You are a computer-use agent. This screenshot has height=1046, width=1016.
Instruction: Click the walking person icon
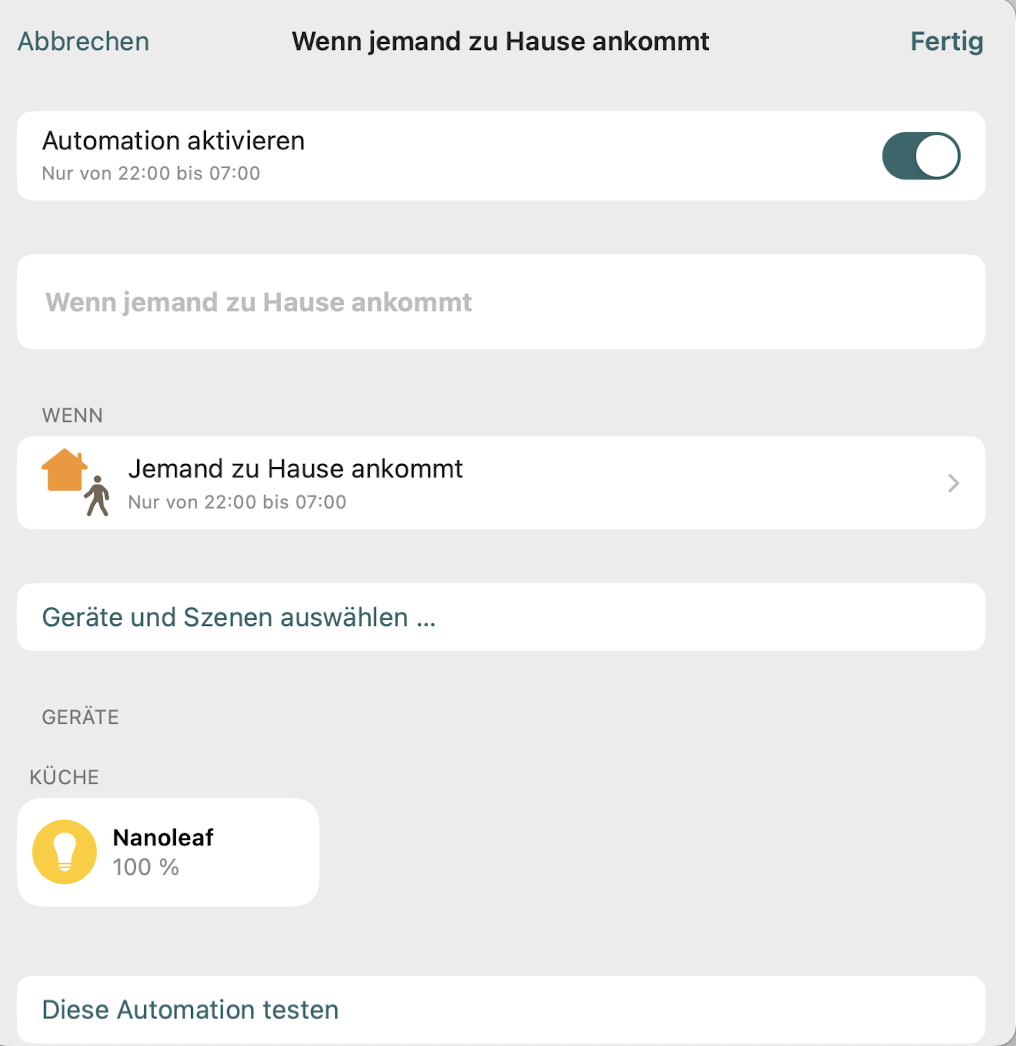[x=97, y=496]
